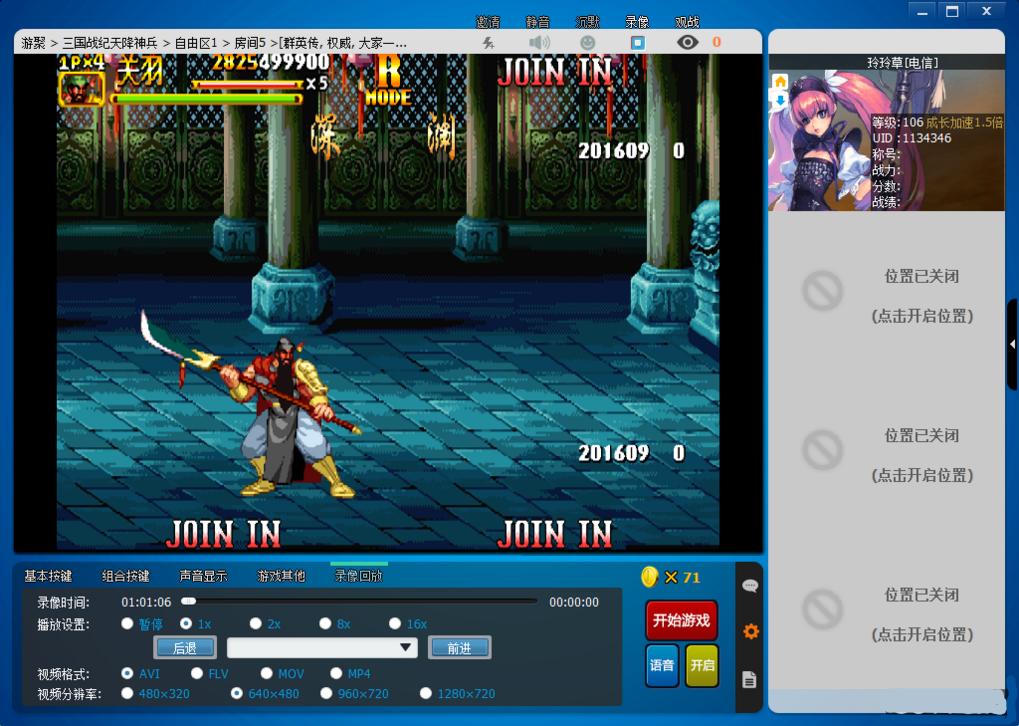Click the 沉默 smiley face icon
Viewport: 1019px width, 726px height.
(x=588, y=42)
